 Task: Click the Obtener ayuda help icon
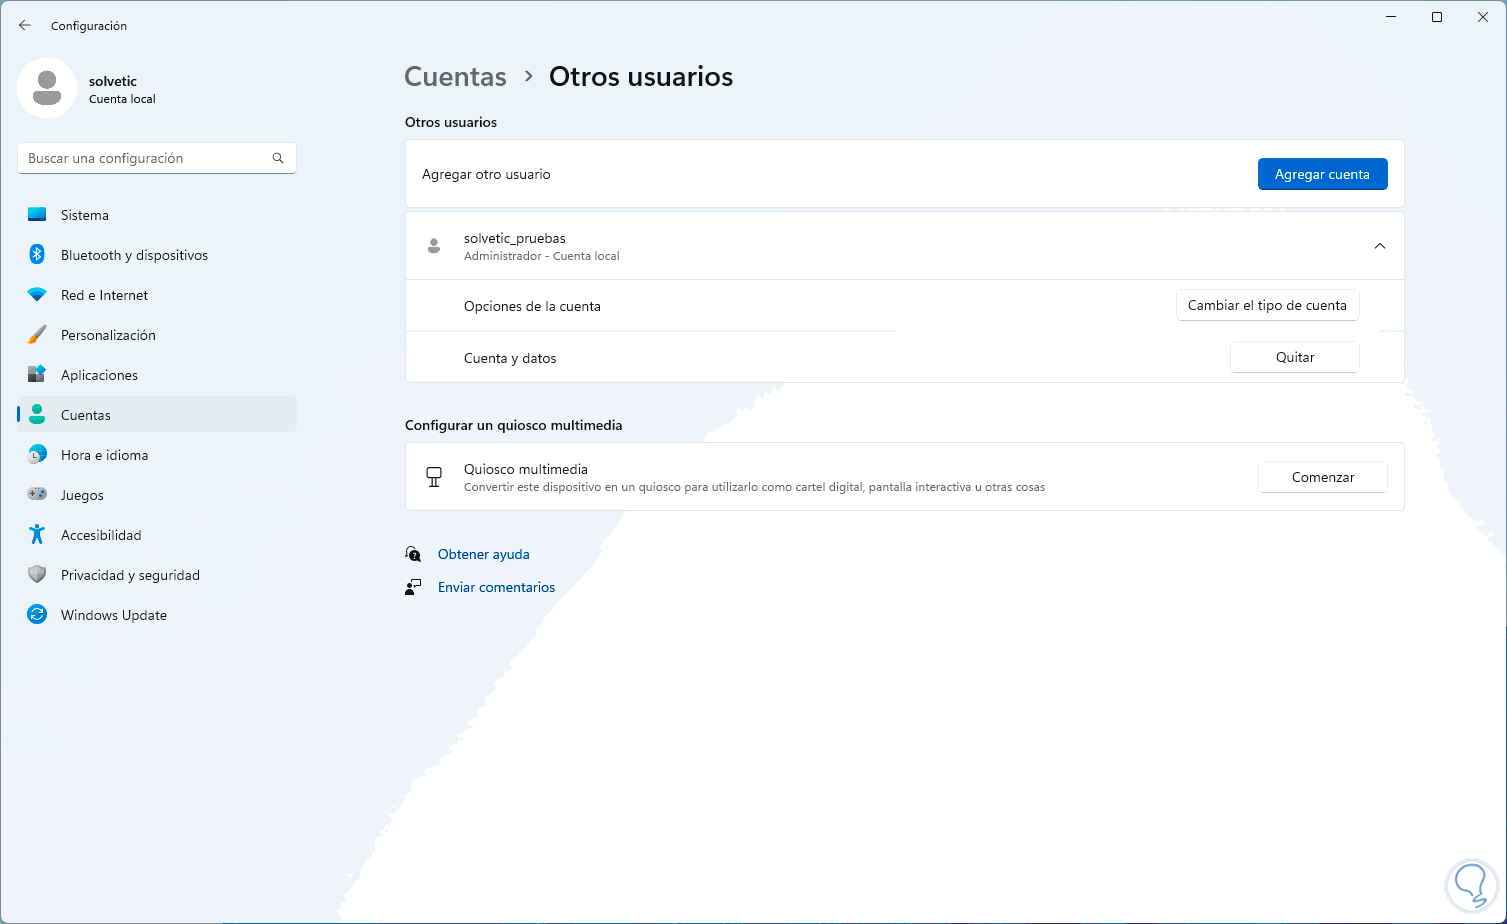[x=413, y=554]
